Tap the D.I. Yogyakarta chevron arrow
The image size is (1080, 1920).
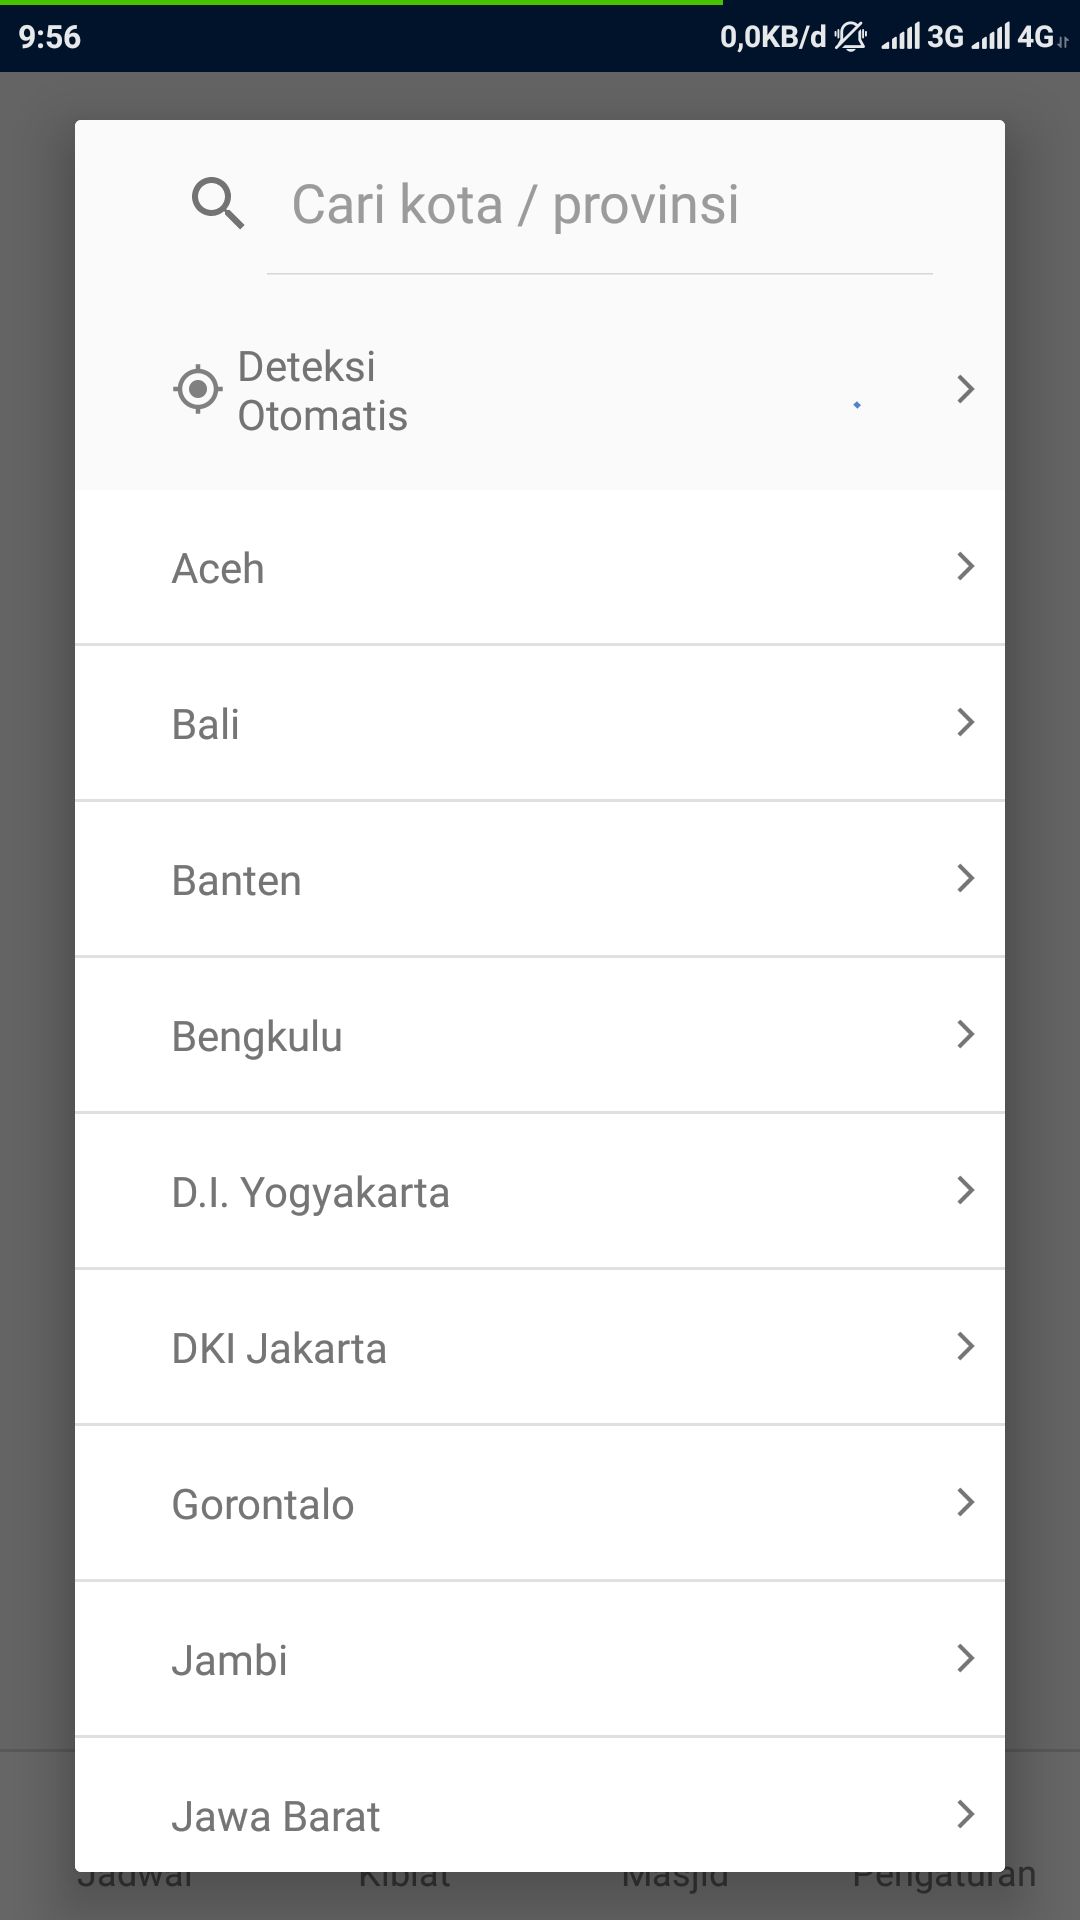click(965, 1191)
